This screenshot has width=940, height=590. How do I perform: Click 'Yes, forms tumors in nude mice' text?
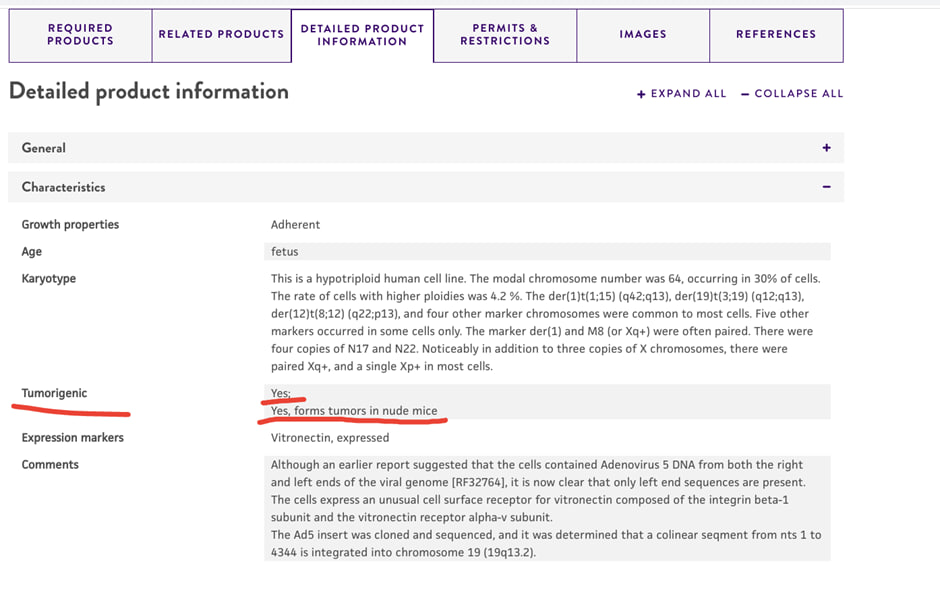click(354, 411)
